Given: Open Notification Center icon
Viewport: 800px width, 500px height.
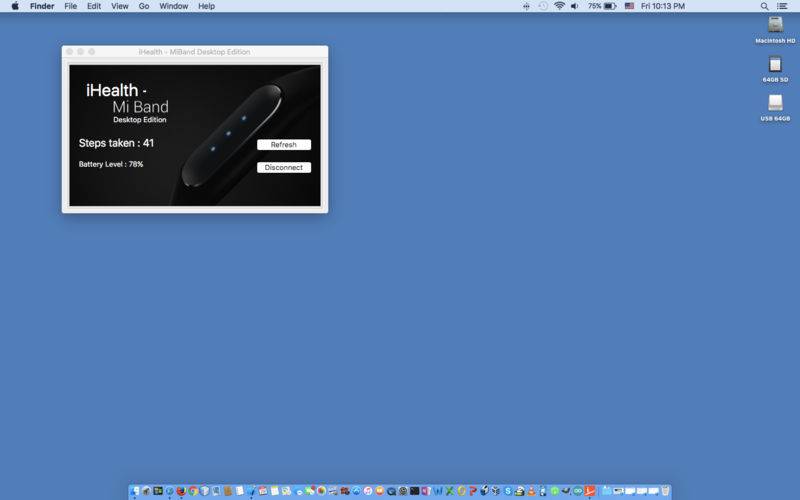Looking at the screenshot, I should [782, 6].
